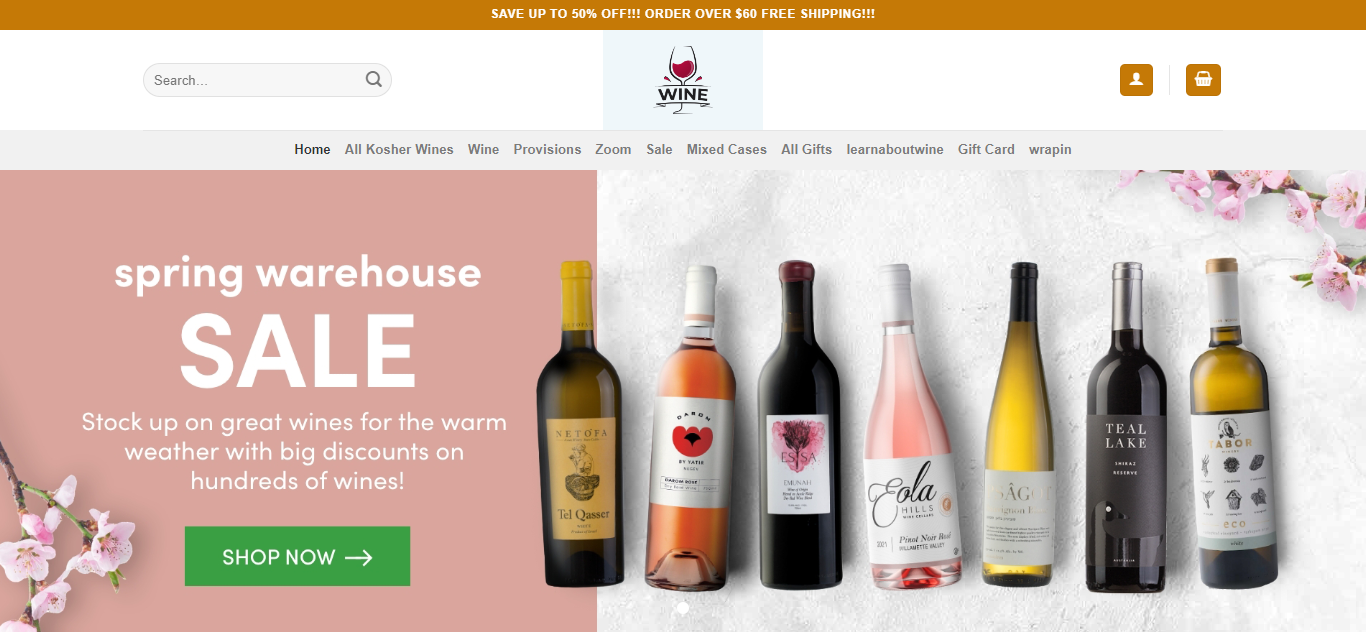Open the user account icon
Viewport: 1366px width, 635px height.
pyautogui.click(x=1136, y=80)
